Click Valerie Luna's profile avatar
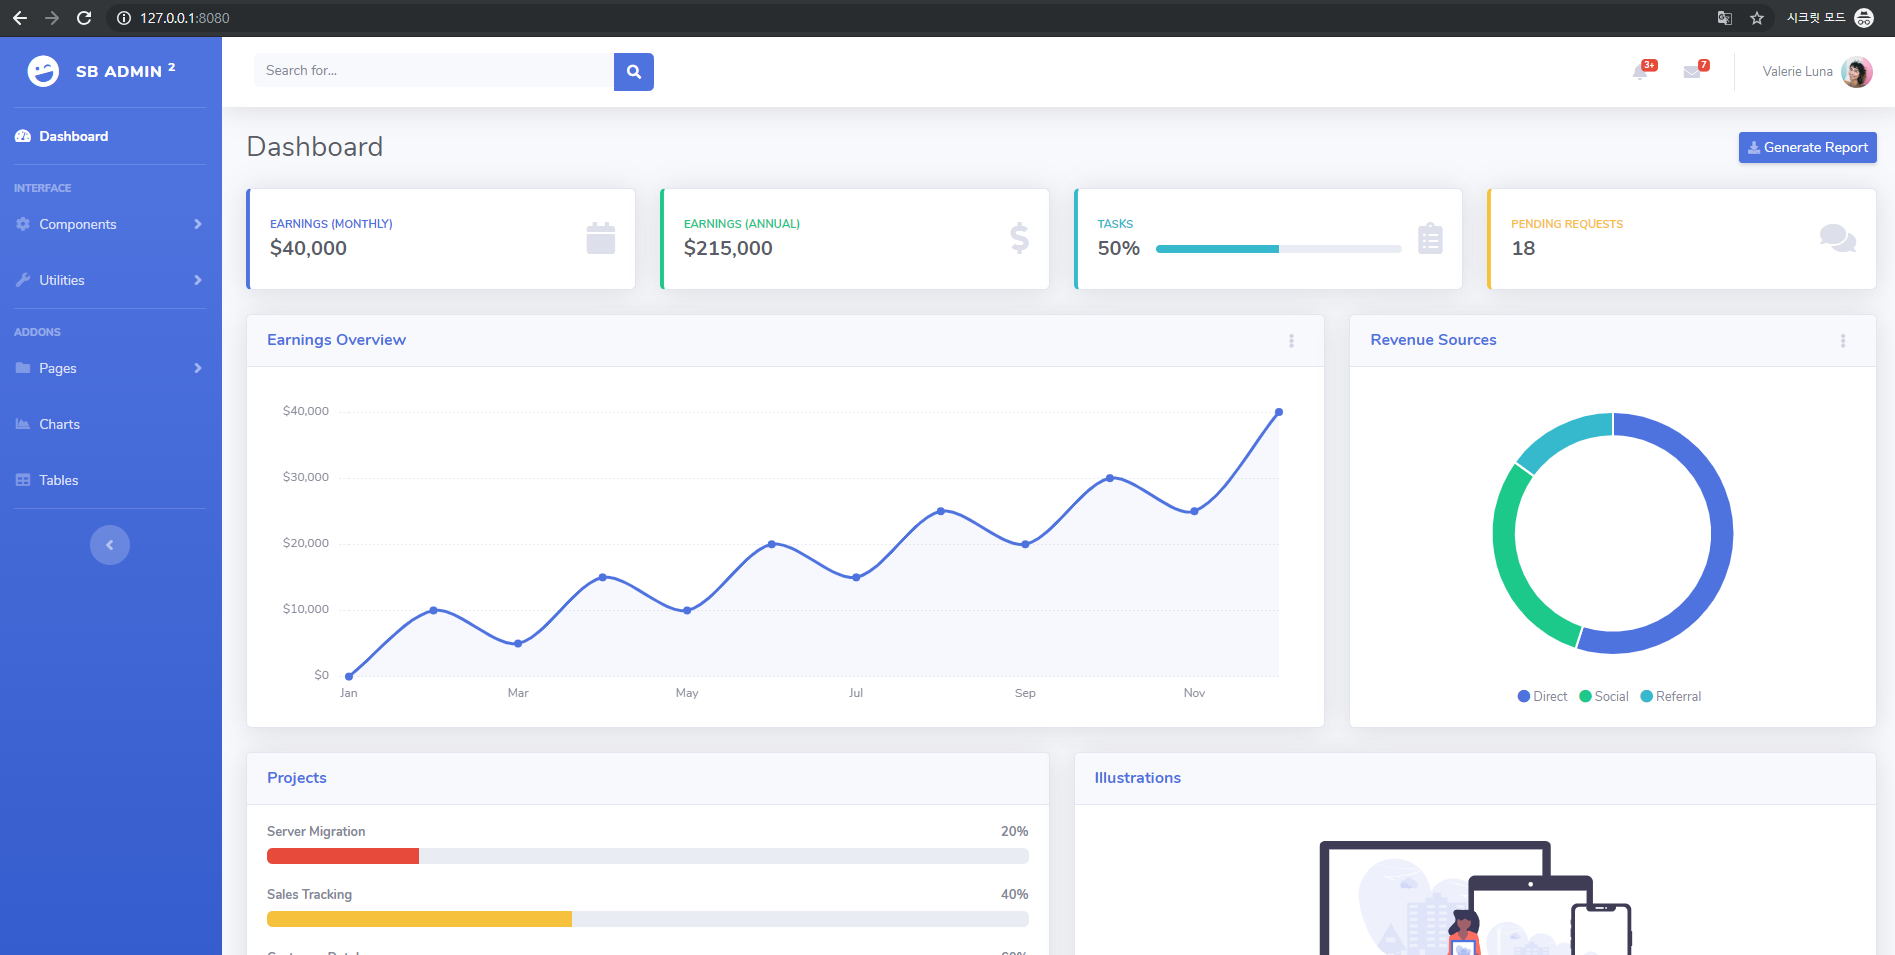The image size is (1895, 955). [1857, 72]
